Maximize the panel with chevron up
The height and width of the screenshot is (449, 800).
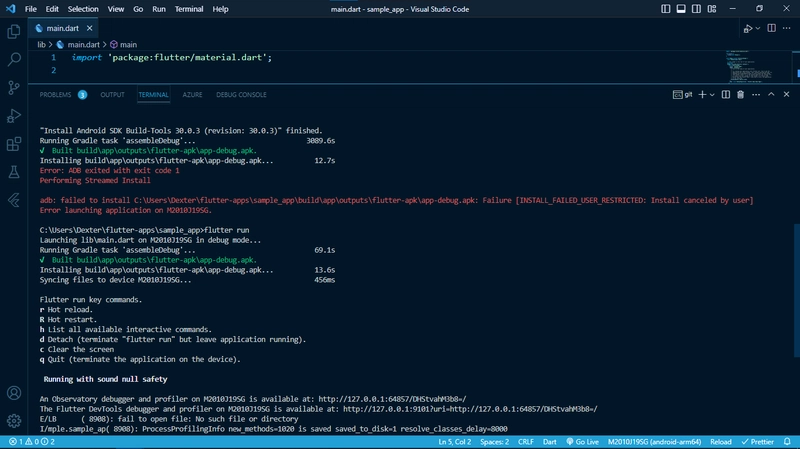[x=771, y=94]
